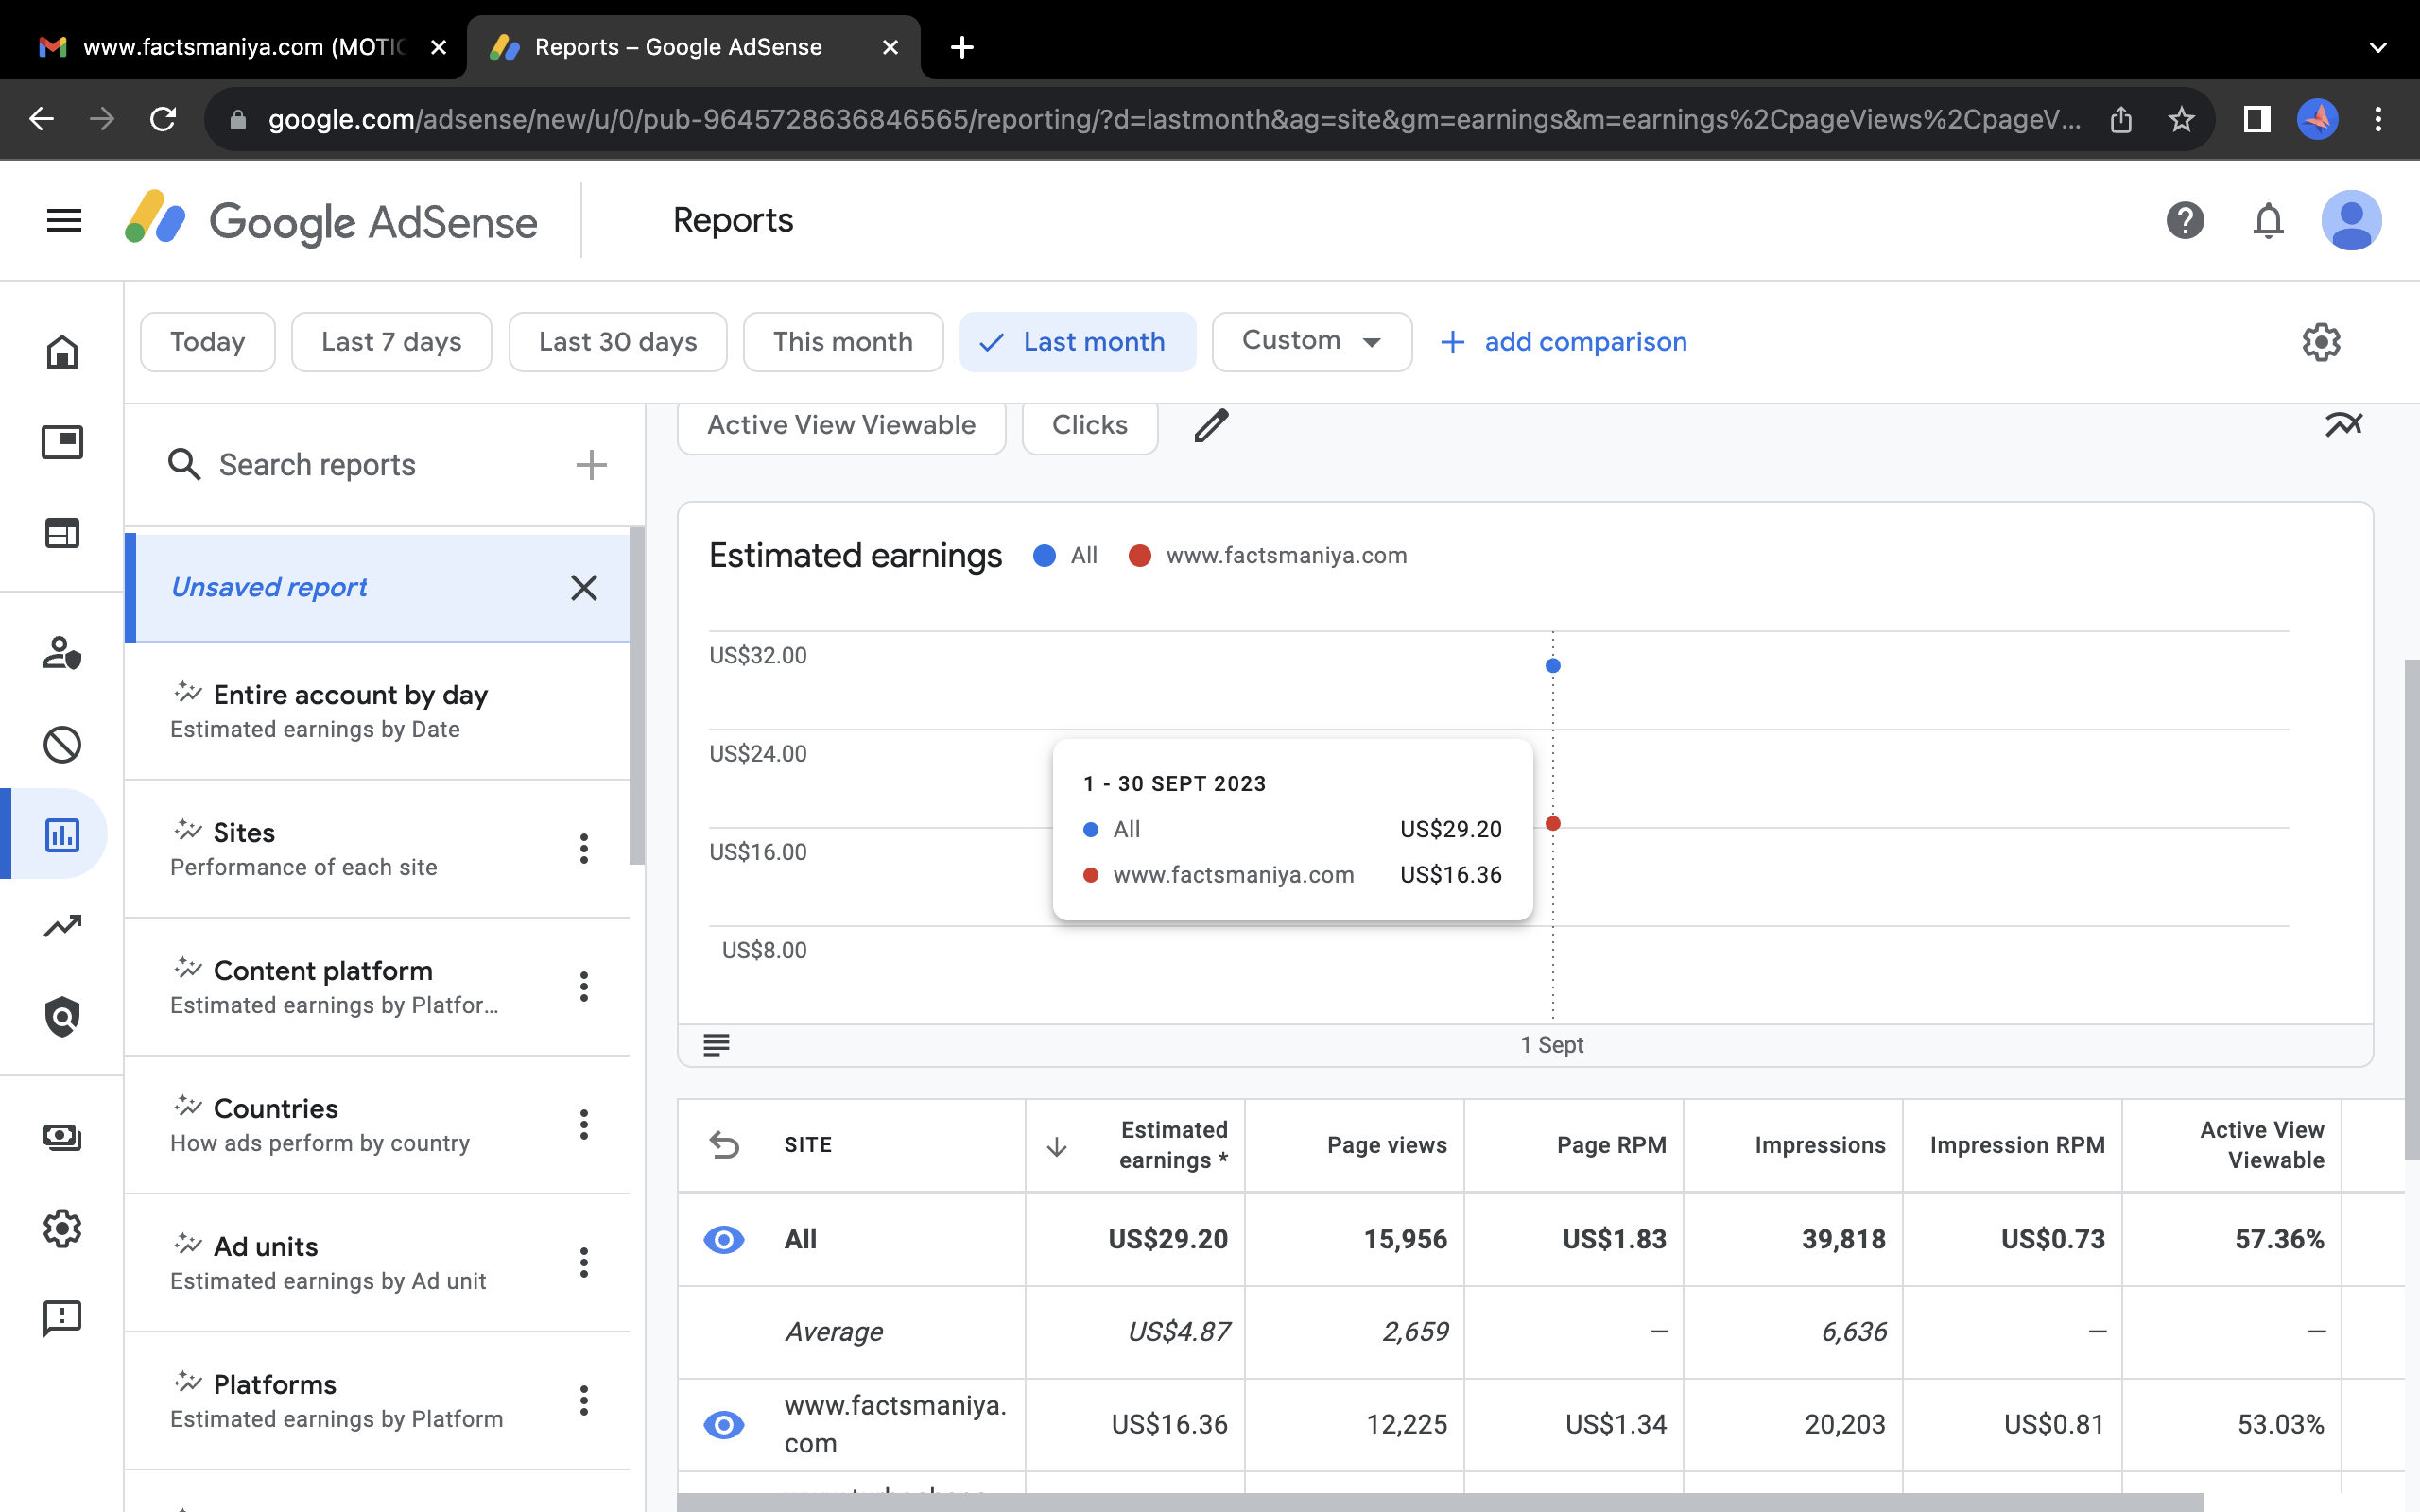Close the Unsaved report
Image resolution: width=2420 pixels, height=1512 pixels.
(x=584, y=588)
